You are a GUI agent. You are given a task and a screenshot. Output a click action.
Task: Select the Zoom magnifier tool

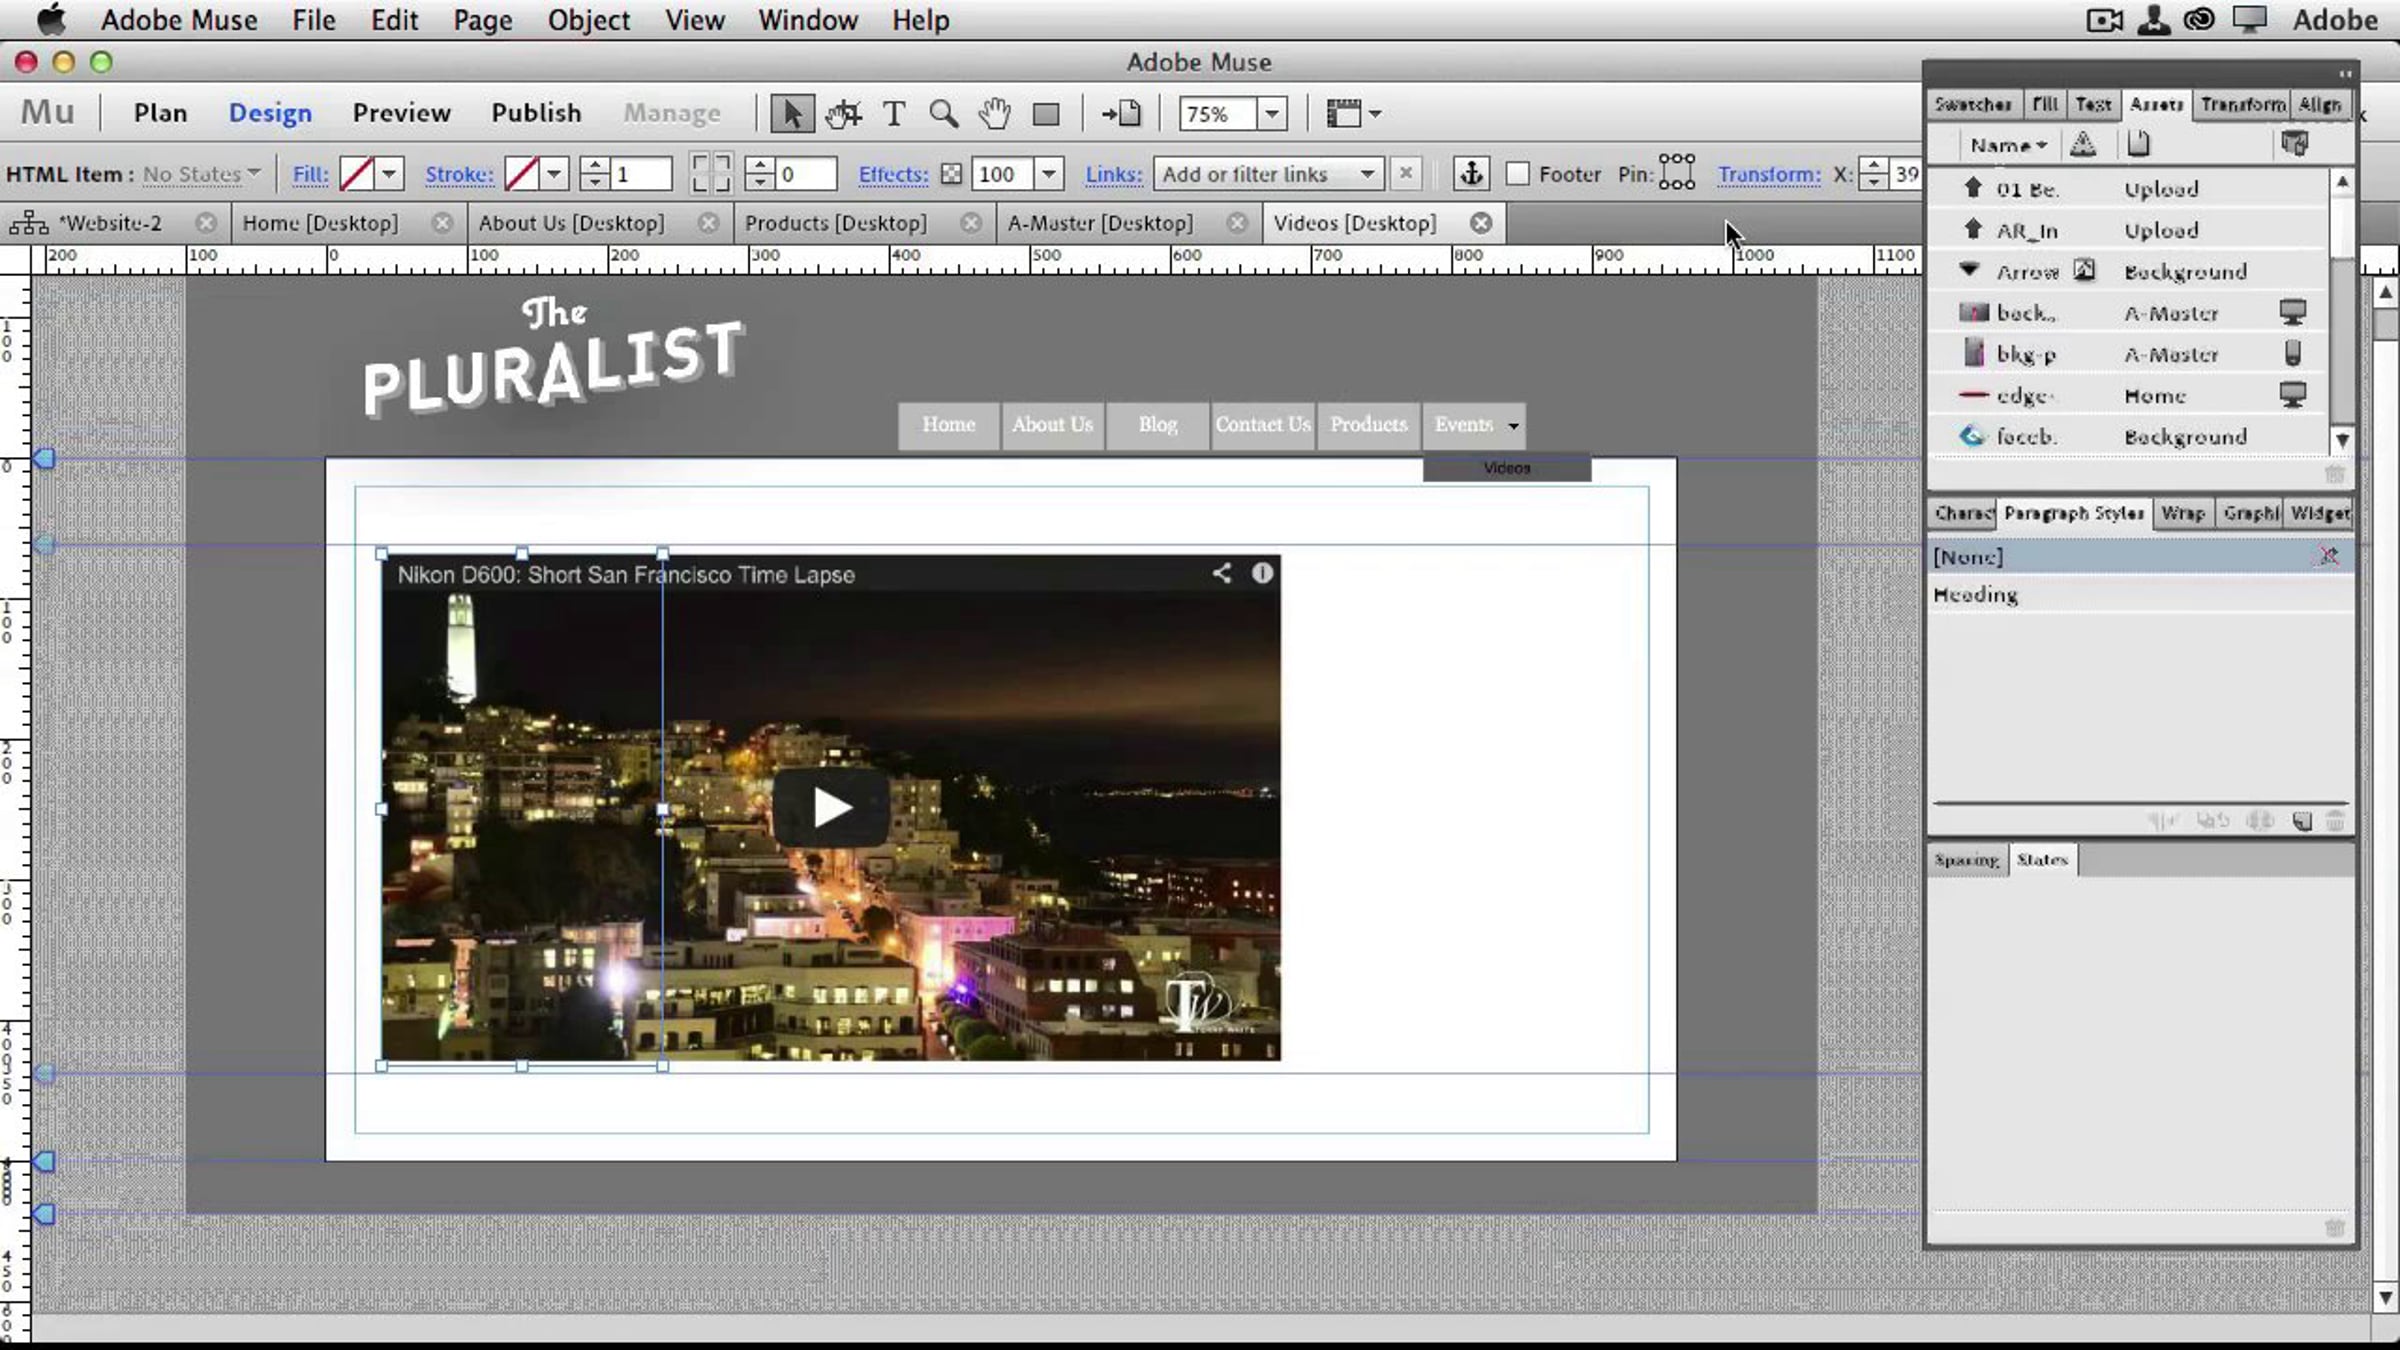click(x=943, y=114)
